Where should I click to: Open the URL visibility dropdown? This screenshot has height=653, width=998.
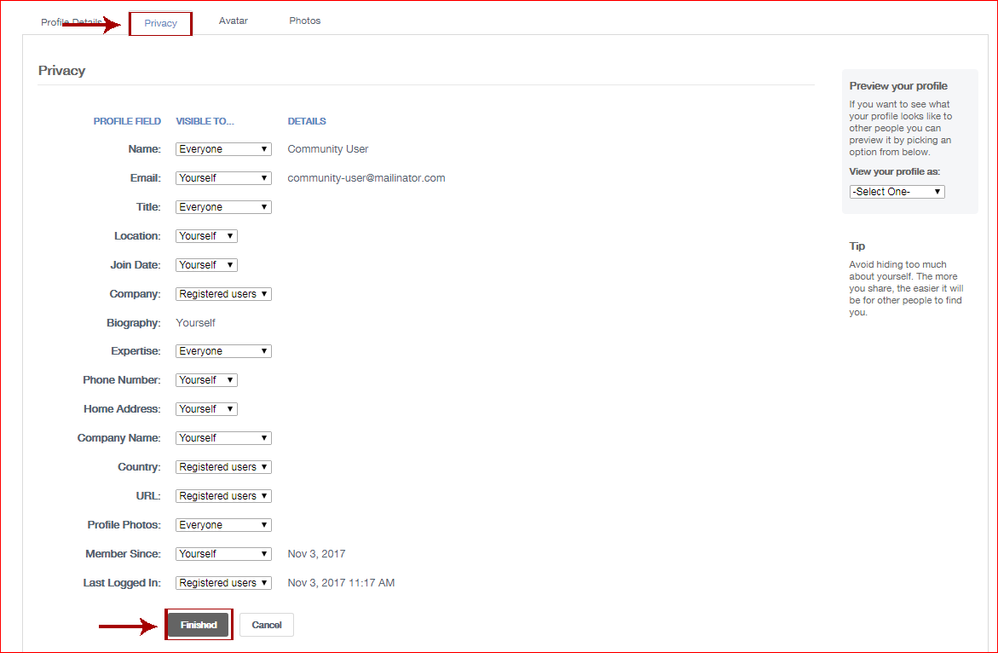coord(223,496)
